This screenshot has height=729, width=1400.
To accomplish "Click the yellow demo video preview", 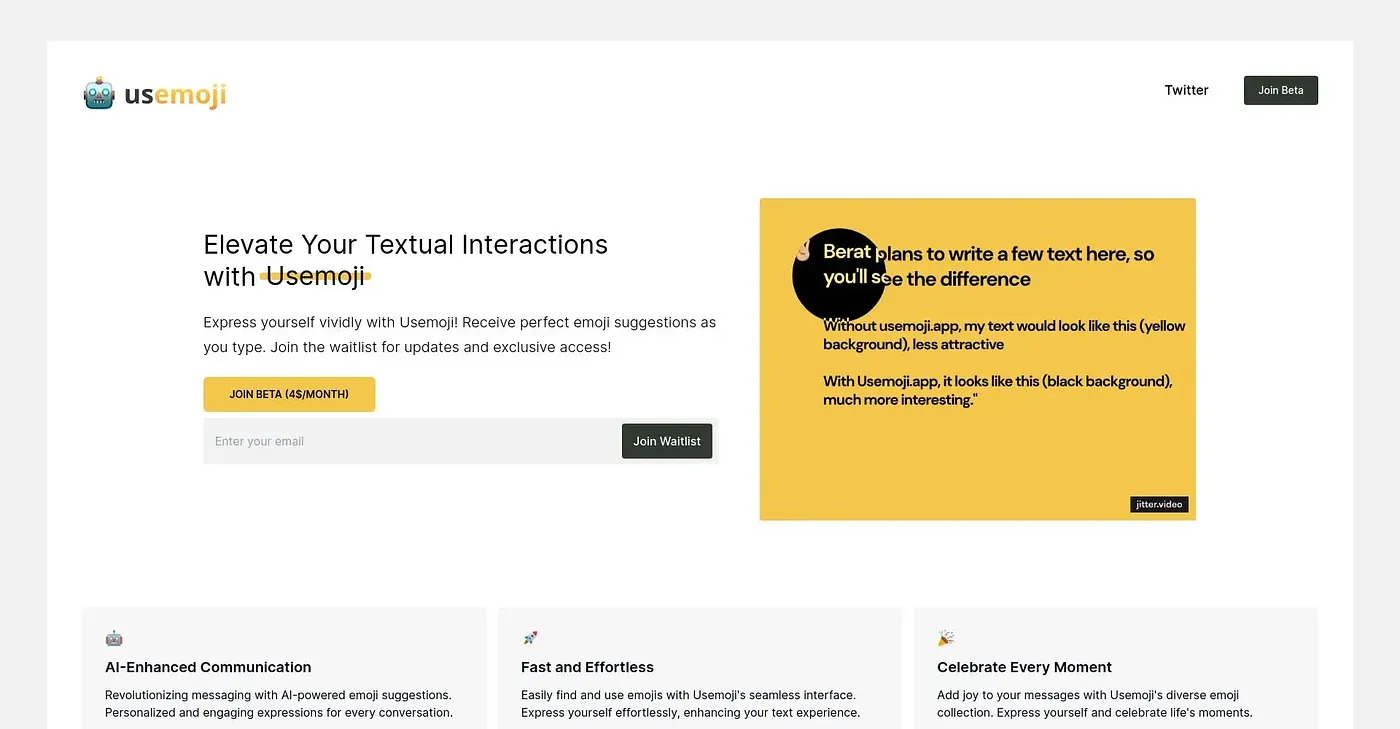I will (x=977, y=359).
